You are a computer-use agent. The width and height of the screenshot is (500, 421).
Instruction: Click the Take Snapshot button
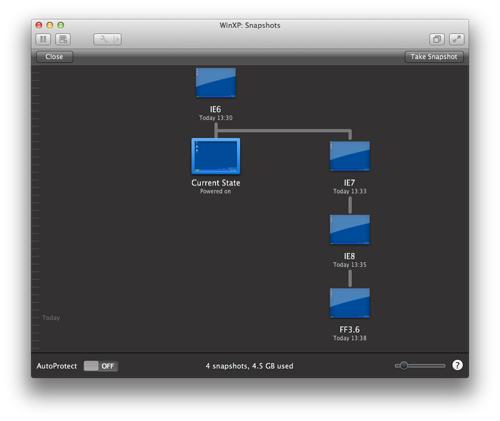click(434, 57)
